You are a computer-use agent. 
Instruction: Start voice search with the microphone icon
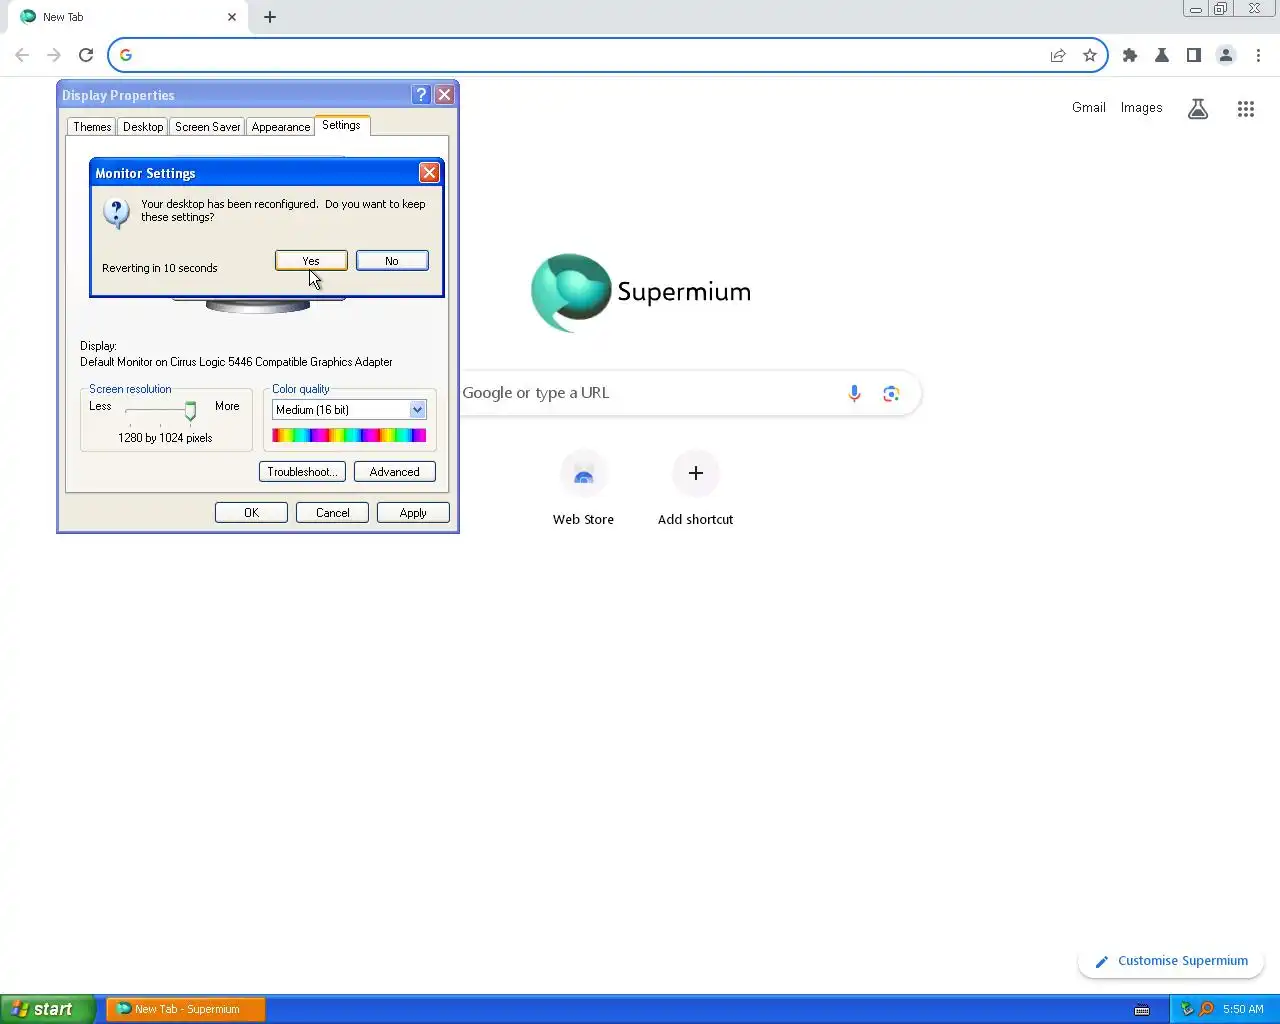(x=854, y=393)
